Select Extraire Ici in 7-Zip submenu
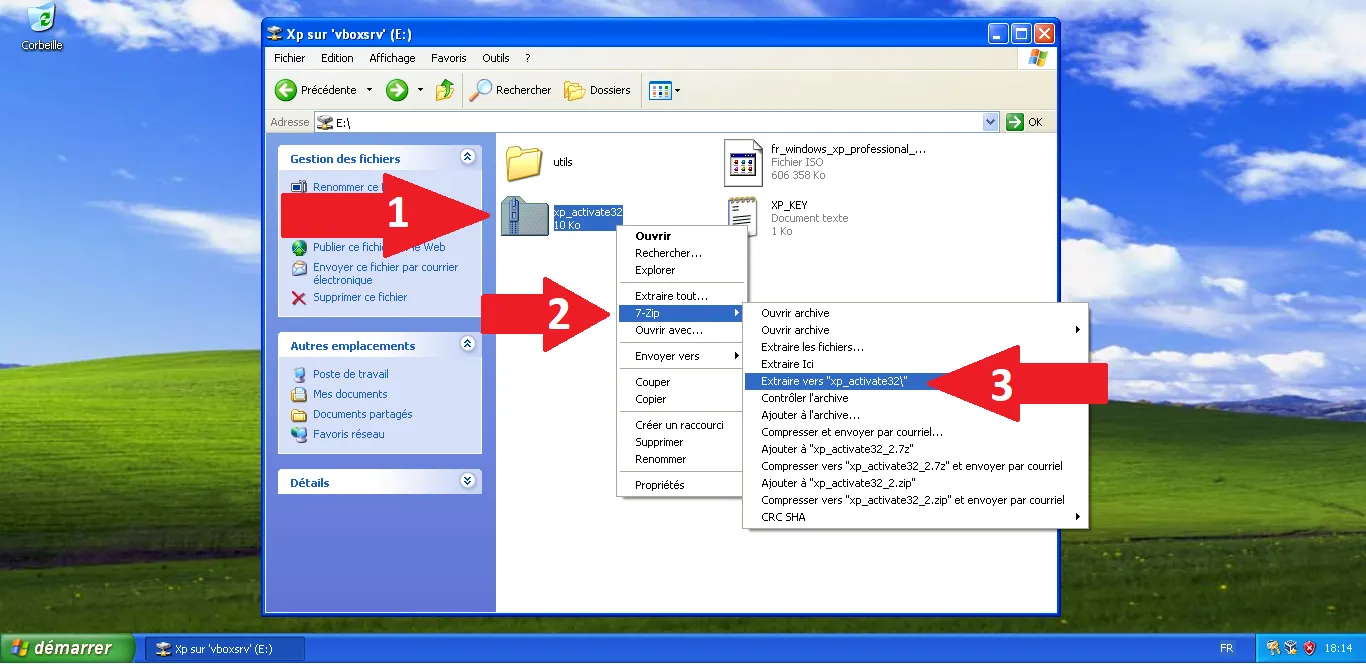This screenshot has height=664, width=1366. tap(787, 364)
